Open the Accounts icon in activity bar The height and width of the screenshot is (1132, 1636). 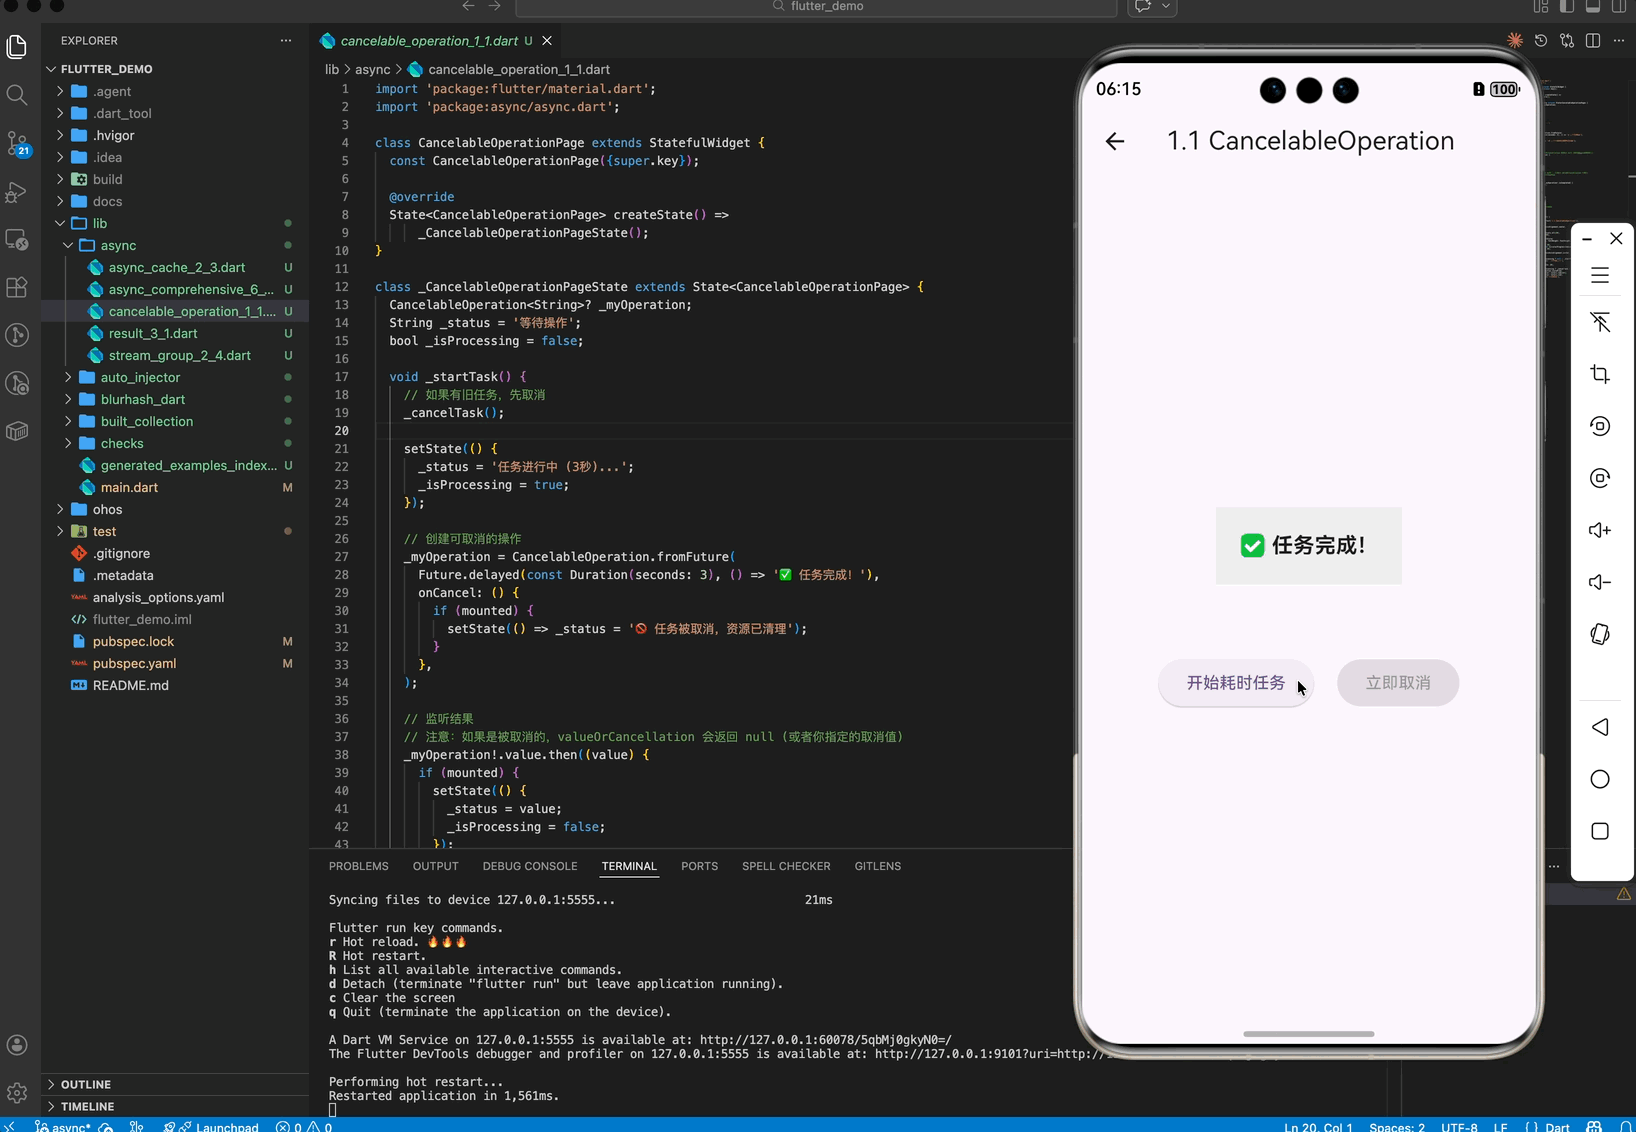[17, 1045]
